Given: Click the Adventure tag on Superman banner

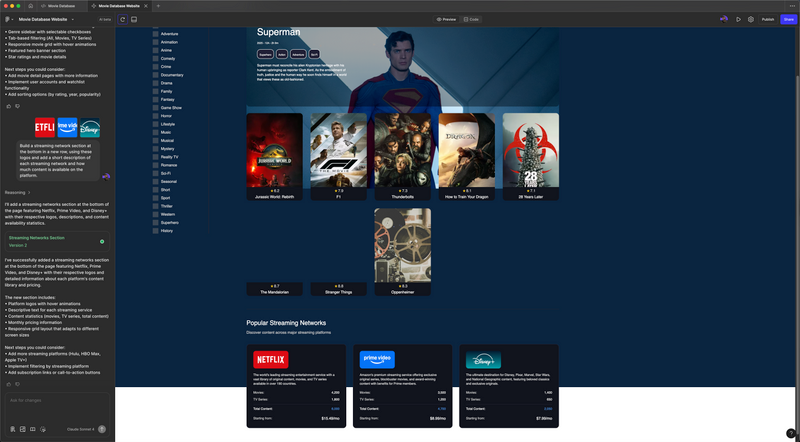Looking at the screenshot, I should tap(298, 54).
